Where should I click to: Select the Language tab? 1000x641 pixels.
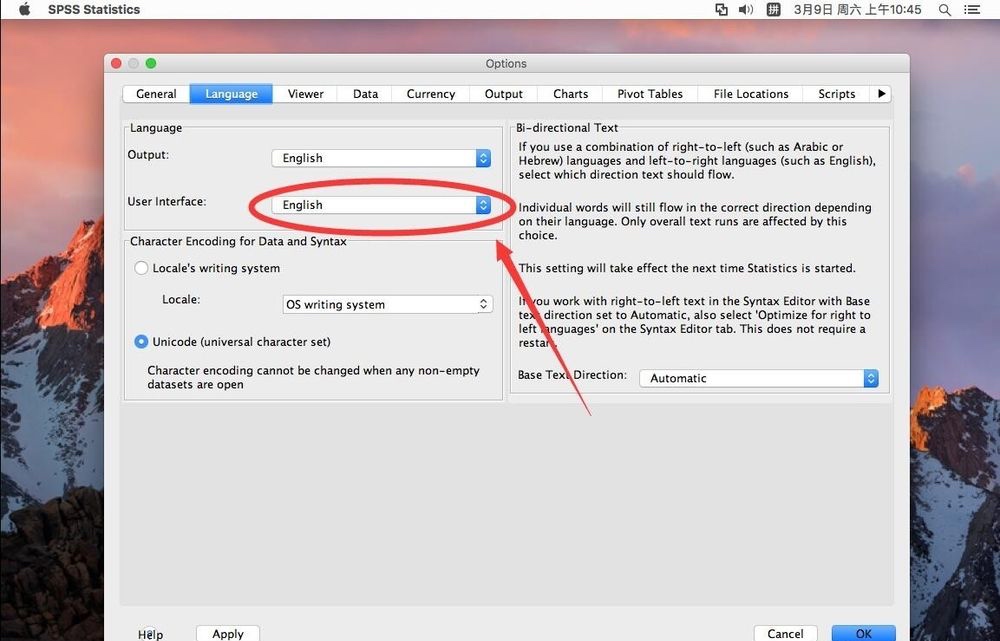point(232,94)
